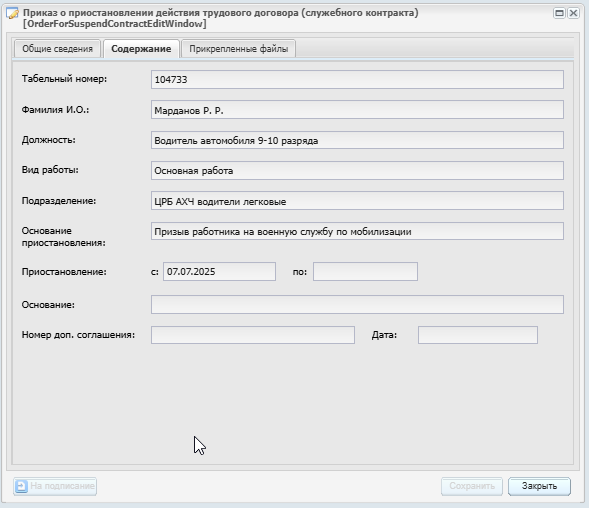Click the Сохранить button
The height and width of the screenshot is (508, 589).
click(x=472, y=486)
